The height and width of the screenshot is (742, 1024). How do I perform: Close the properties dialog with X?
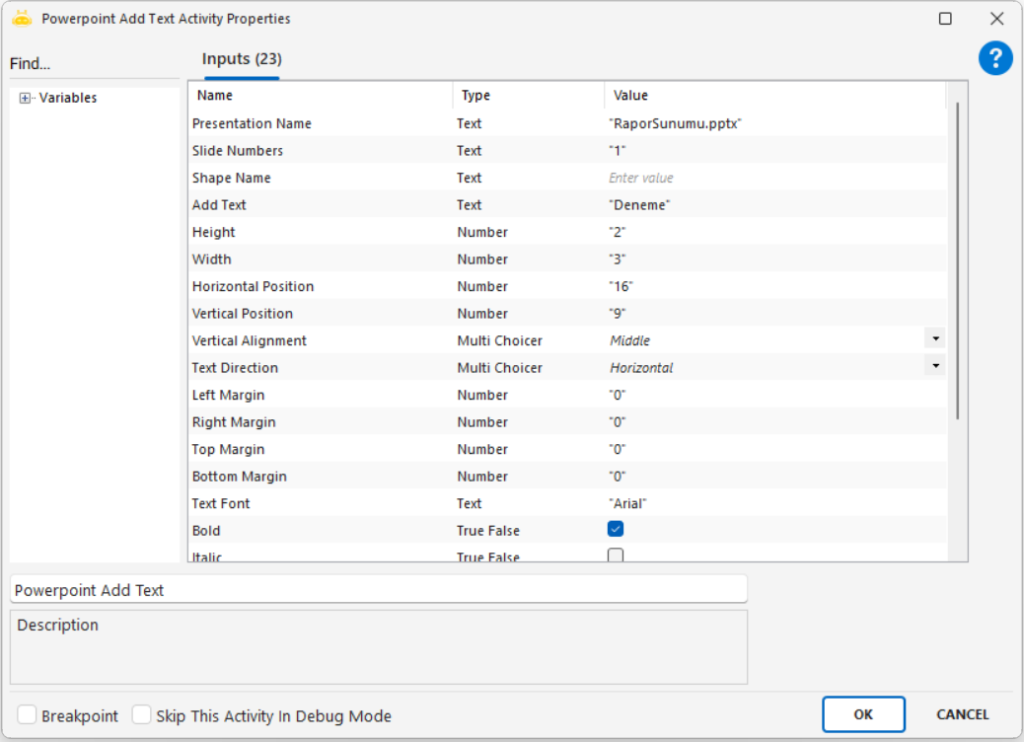(996, 19)
